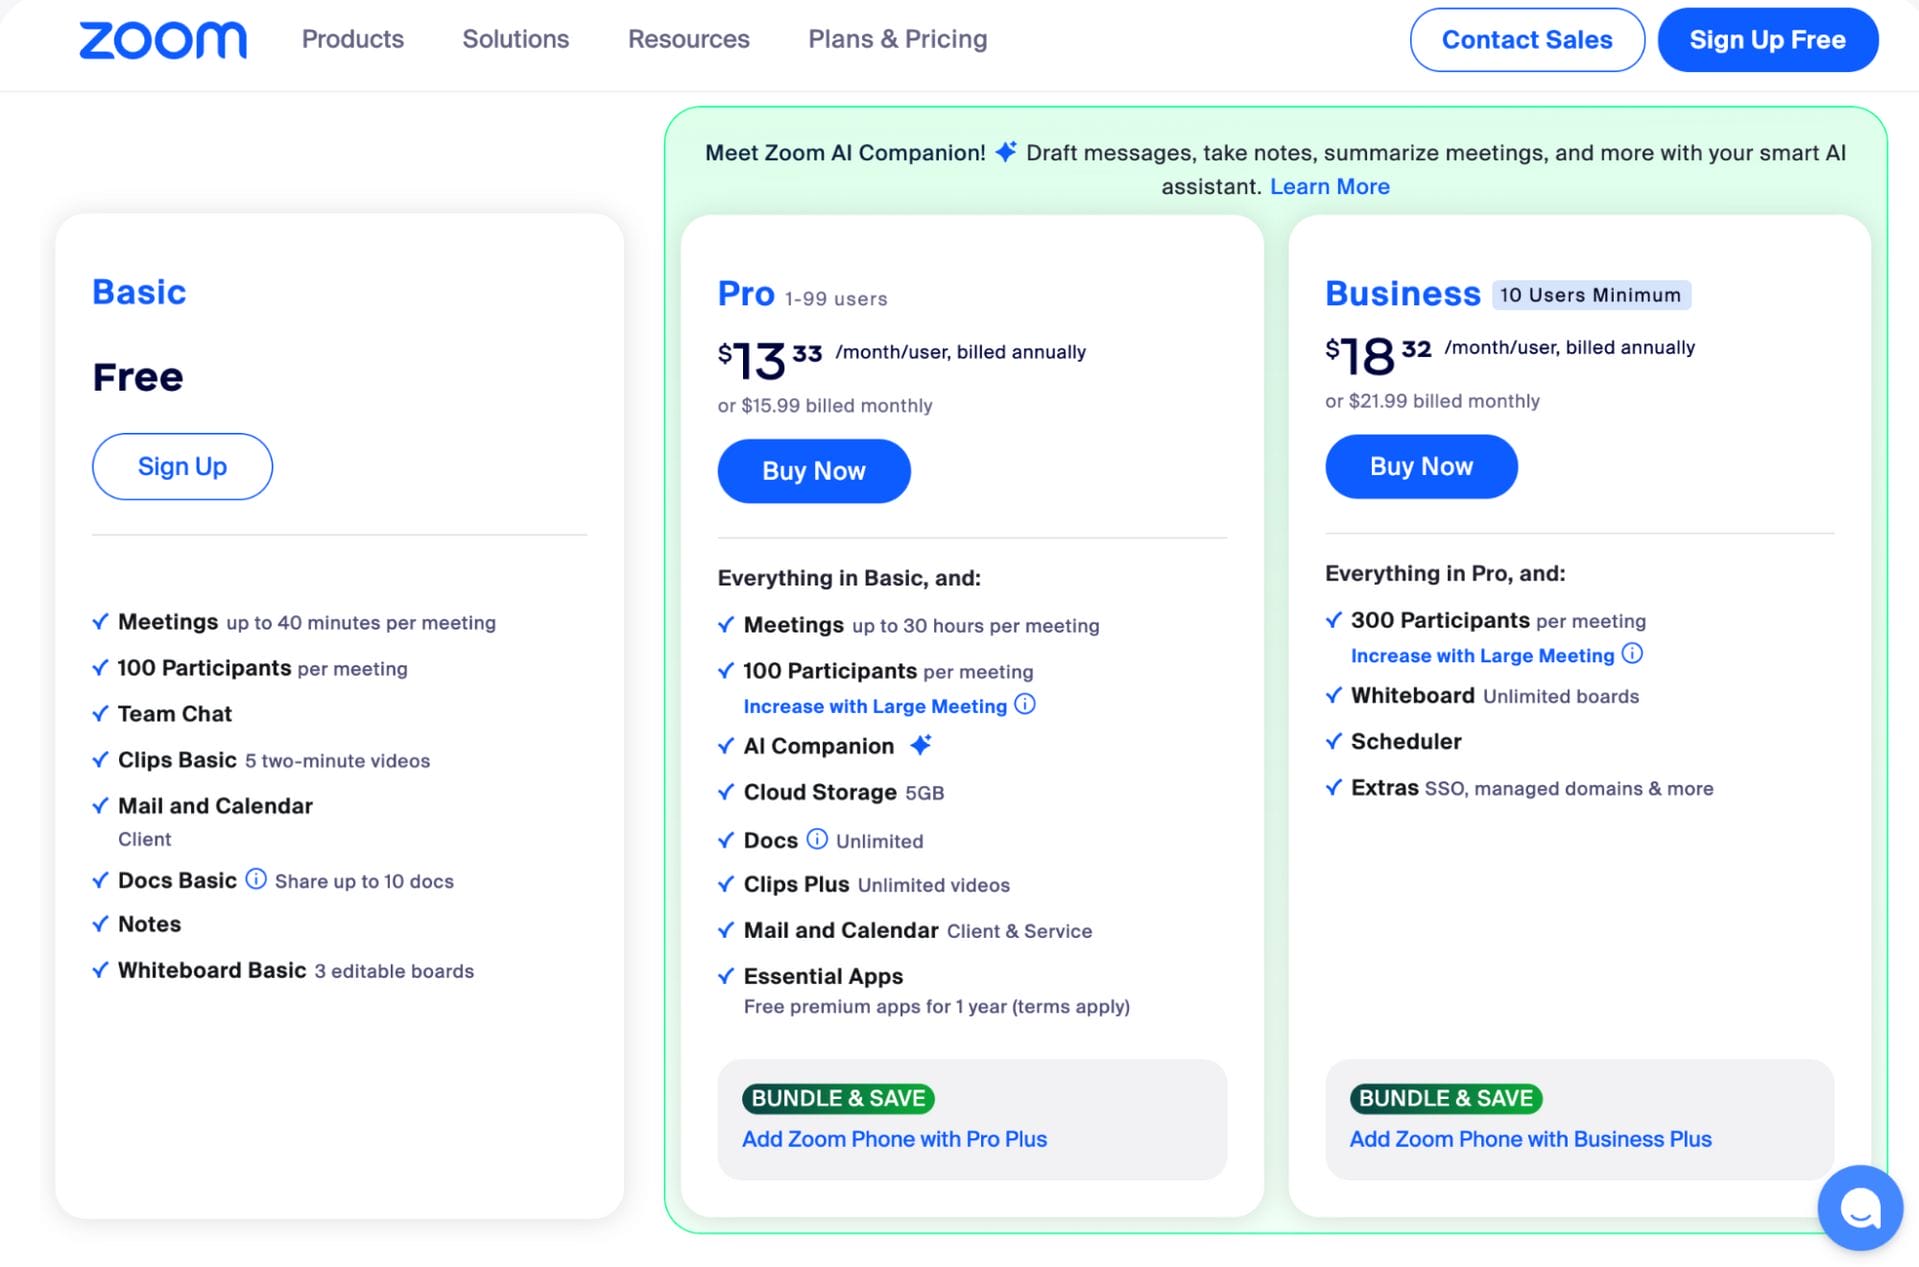Click the info icon beside Increase with Large Meeting in Pro

click(1024, 704)
